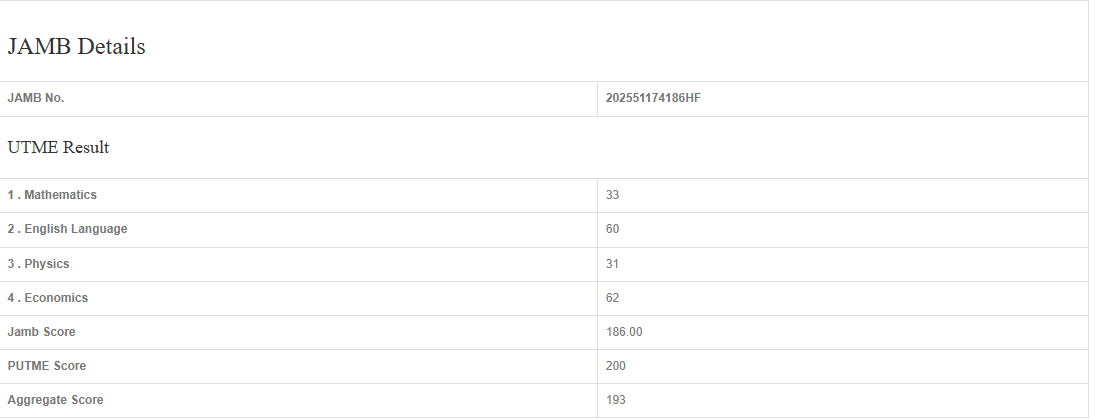Click the 'PUTME Score' row label

click(46, 366)
